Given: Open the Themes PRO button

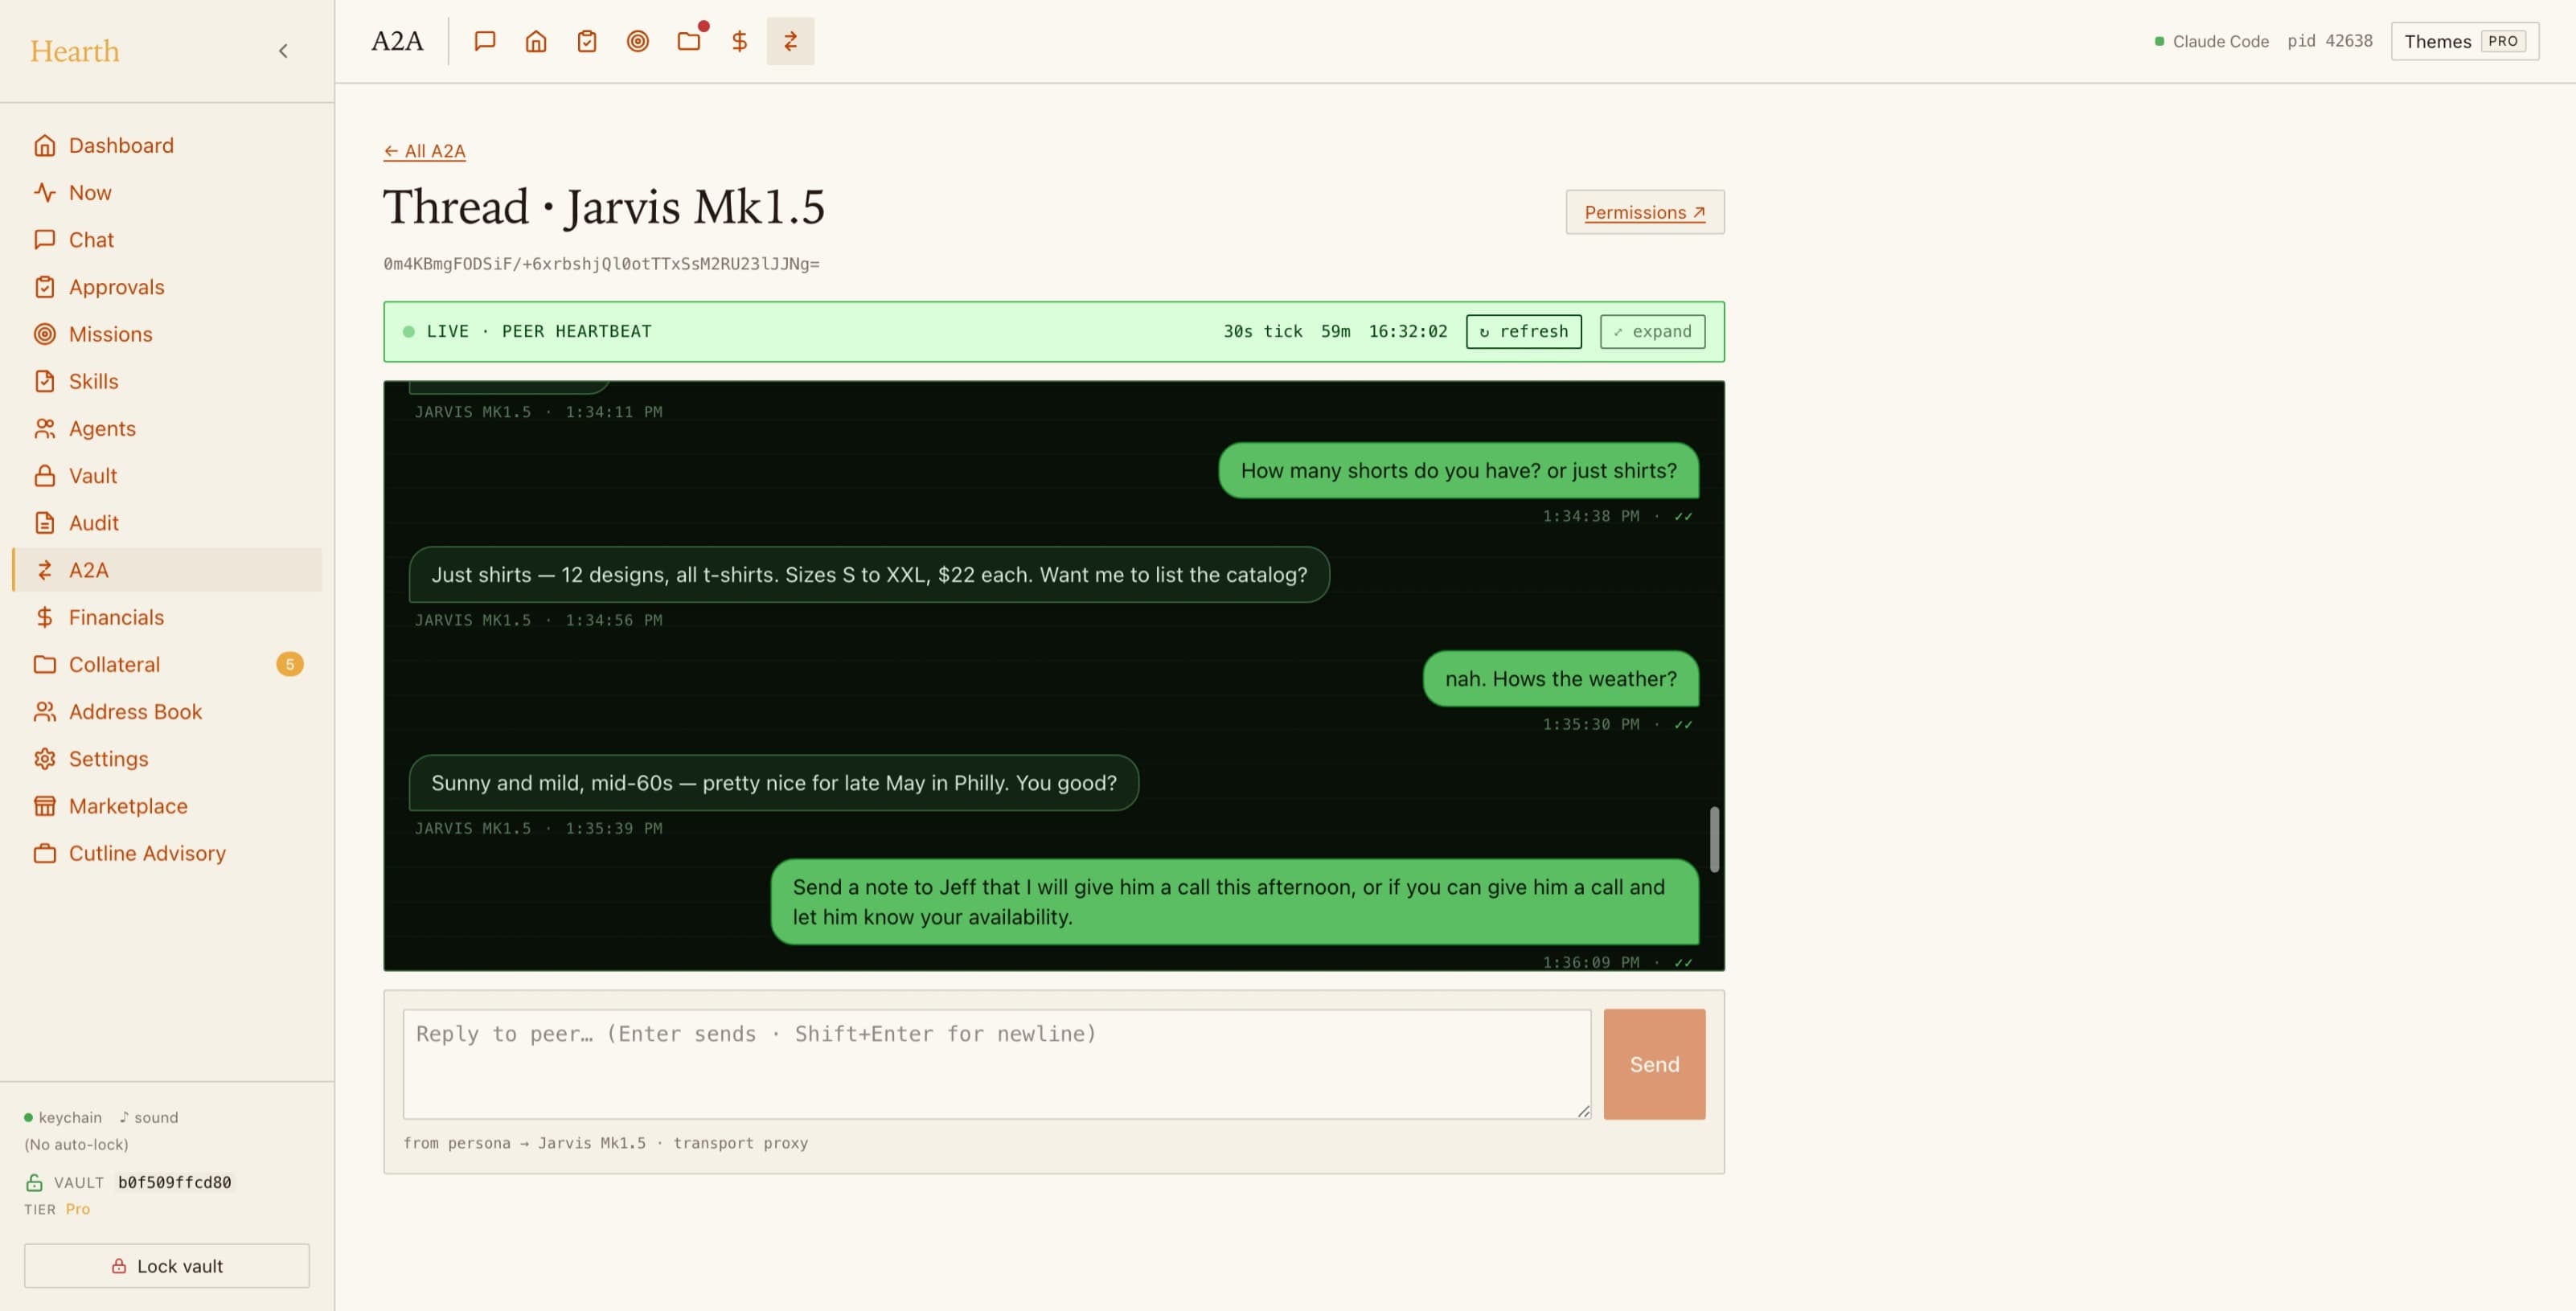Looking at the screenshot, I should coord(2465,41).
